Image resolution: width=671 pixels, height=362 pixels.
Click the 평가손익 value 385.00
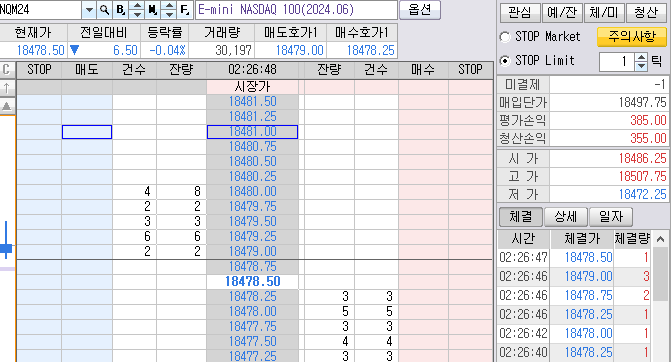[x=609, y=121]
